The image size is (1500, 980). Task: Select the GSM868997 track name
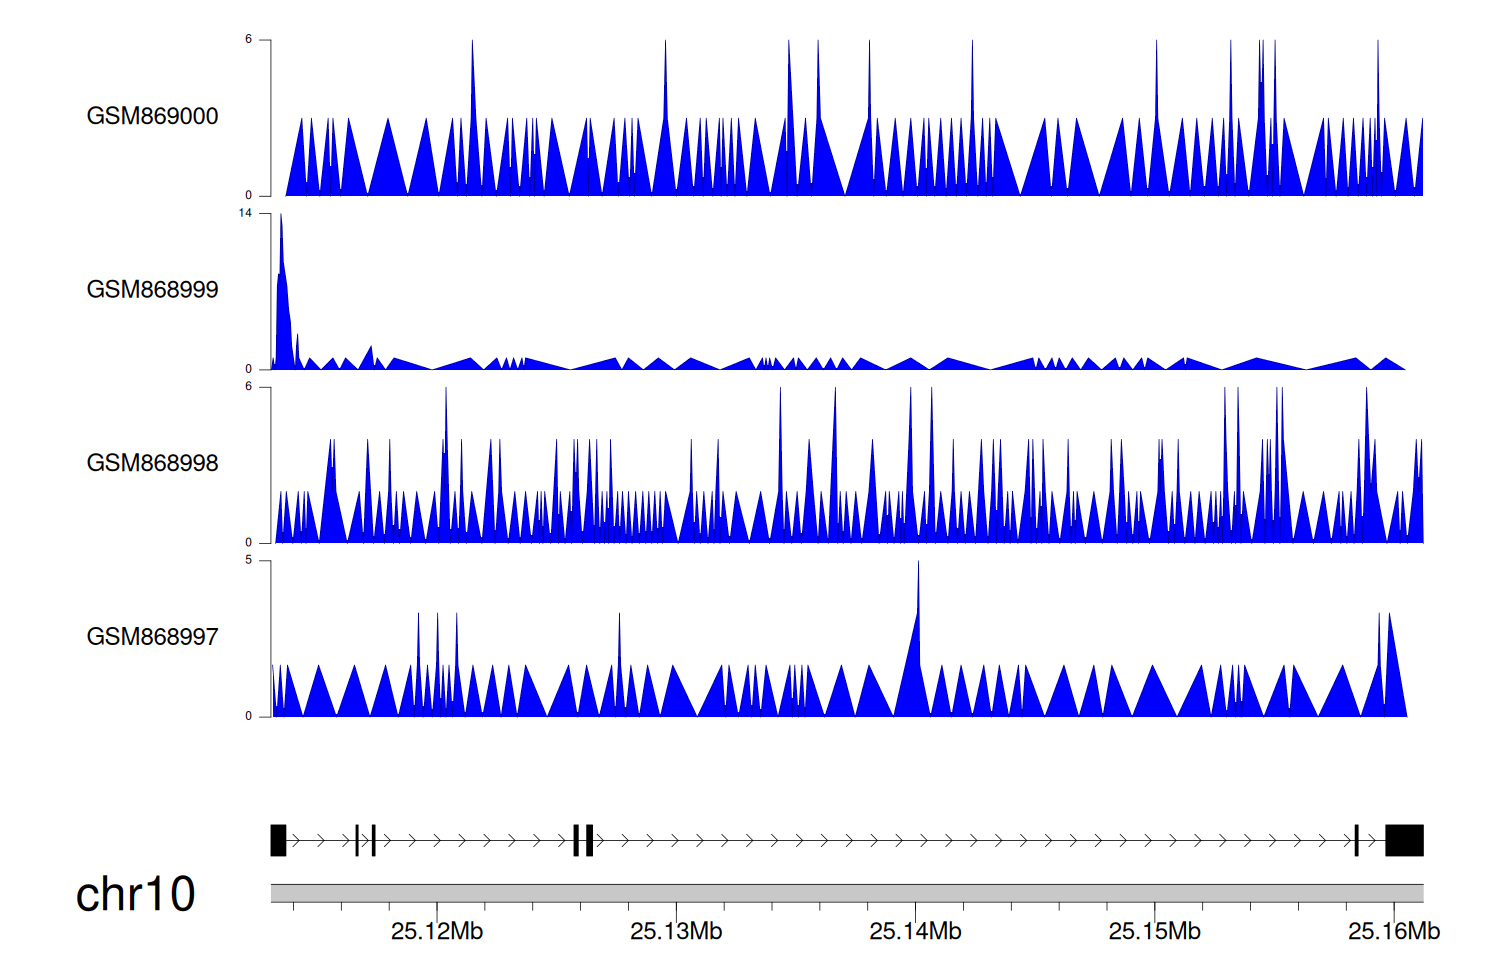click(x=152, y=636)
